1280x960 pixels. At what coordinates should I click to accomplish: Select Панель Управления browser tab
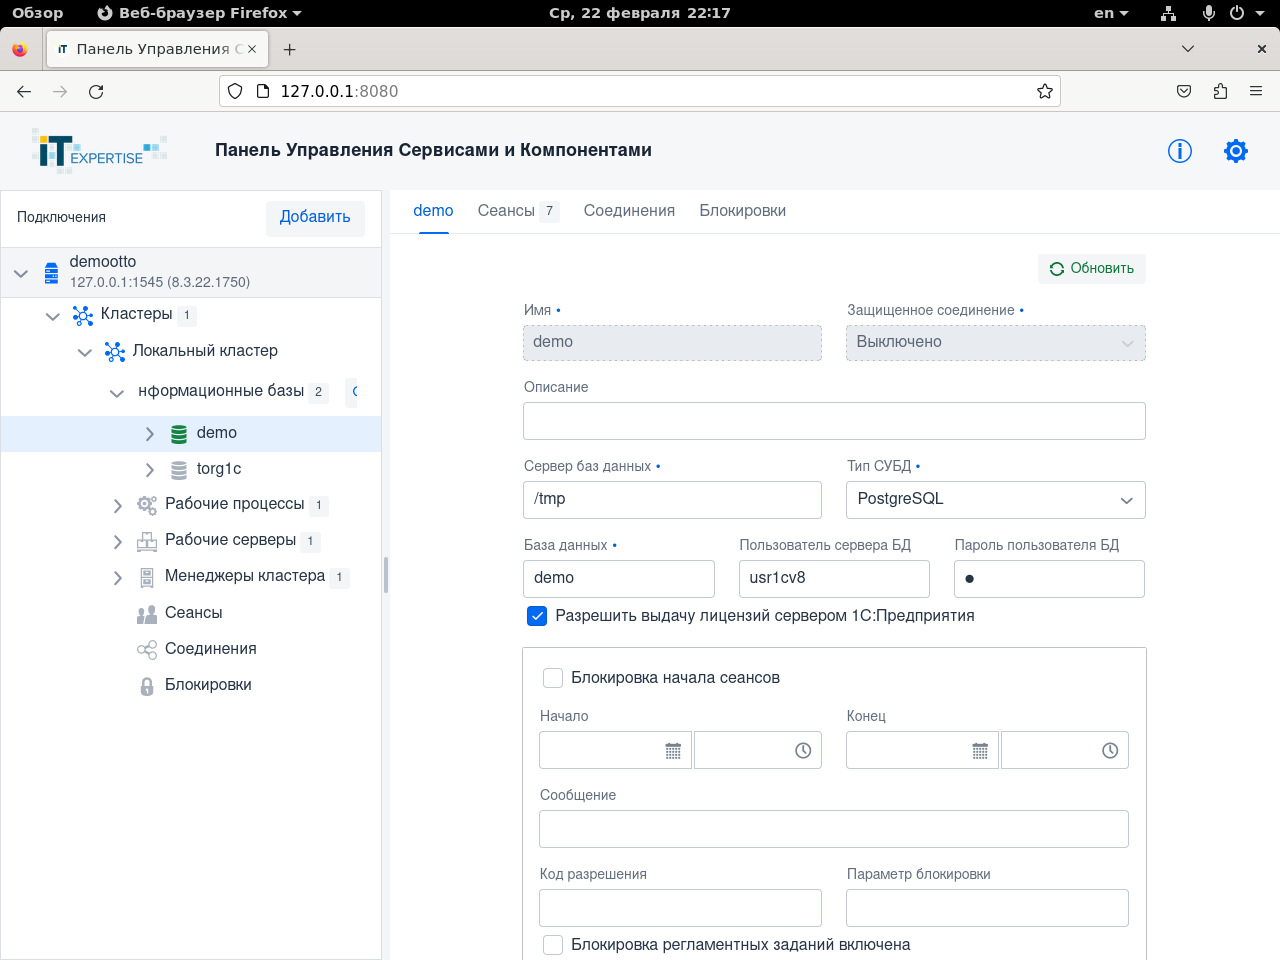(156, 49)
